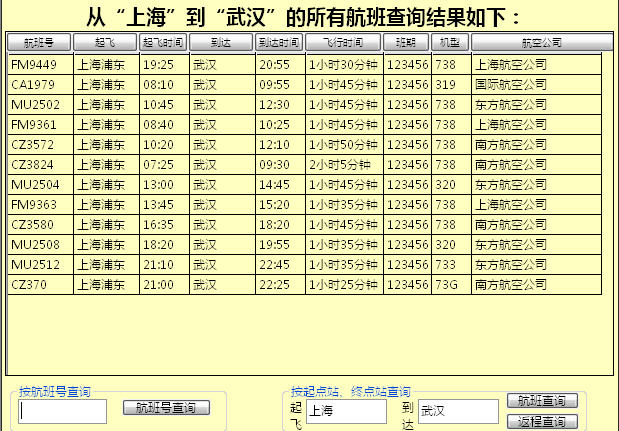Screen dimensions: 619x431
Task: Click 上海浦东 cell in CA1979 row
Action: pyautogui.click(x=106, y=84)
